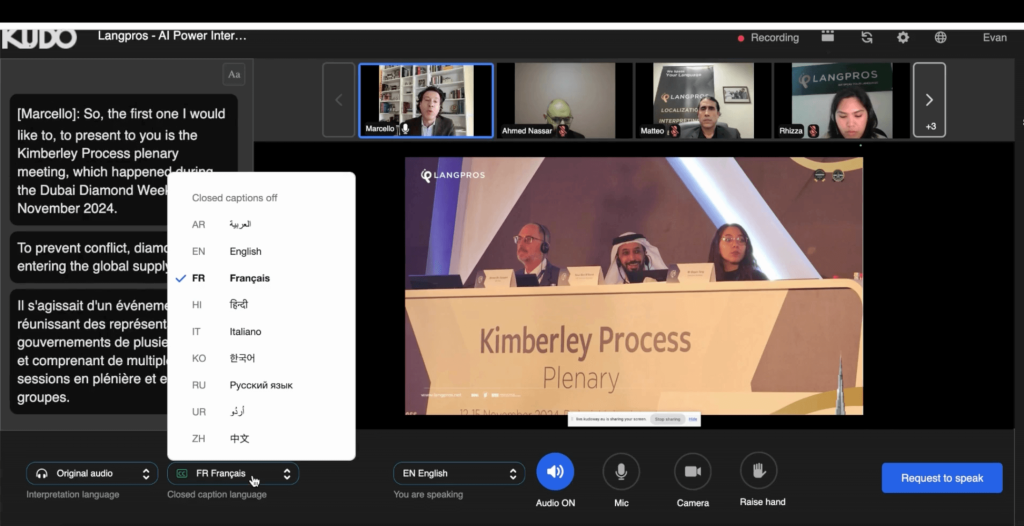The width and height of the screenshot is (1024, 526).
Task: Click the shared Kimberley Process presentation
Action: (x=633, y=286)
